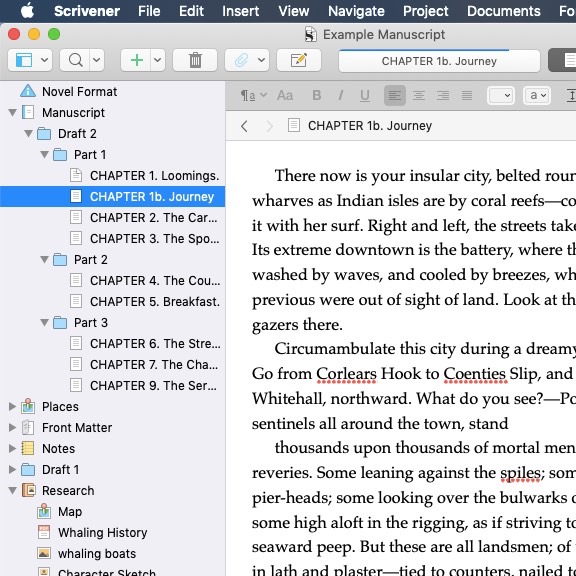
Task: Go forward in editor history
Action: [270, 126]
